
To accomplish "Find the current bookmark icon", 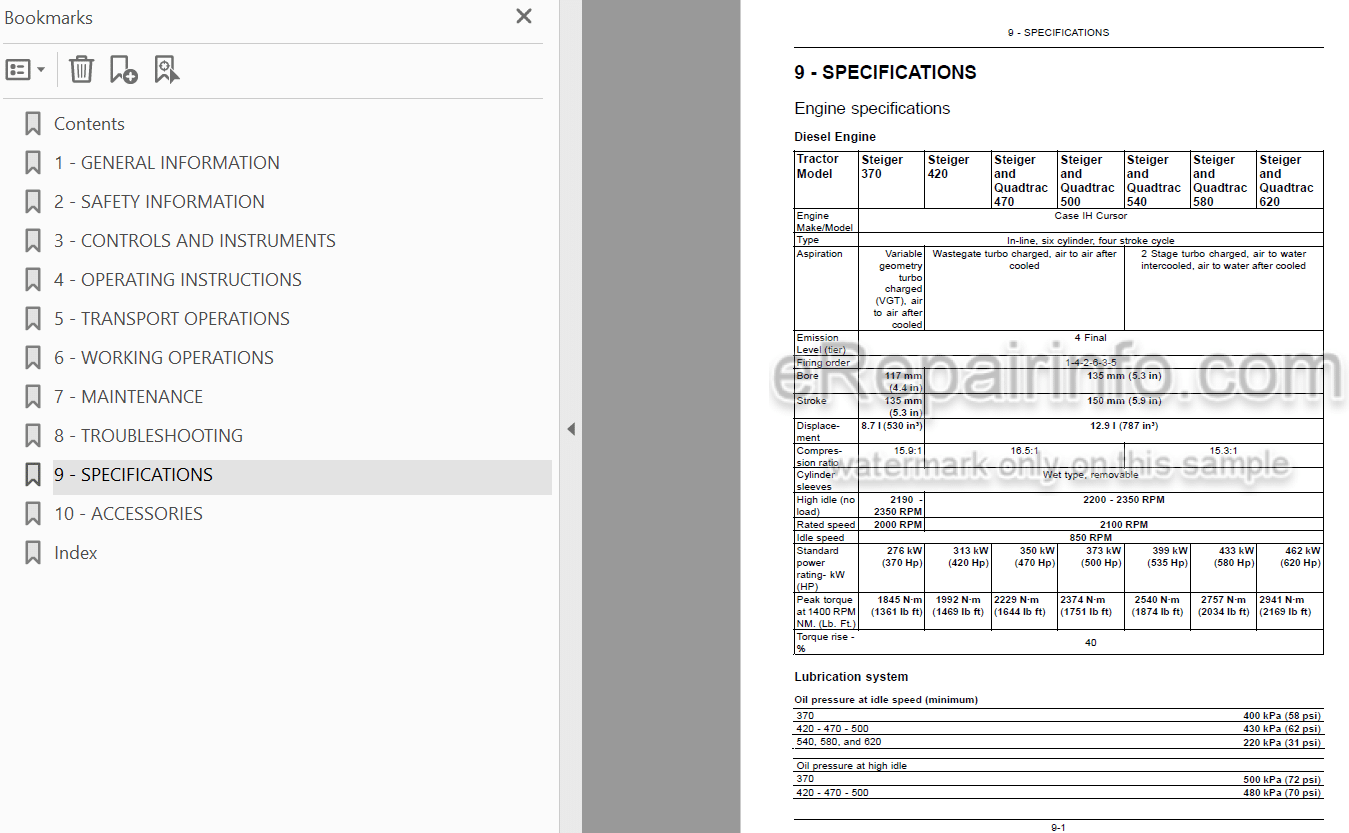I will (166, 70).
